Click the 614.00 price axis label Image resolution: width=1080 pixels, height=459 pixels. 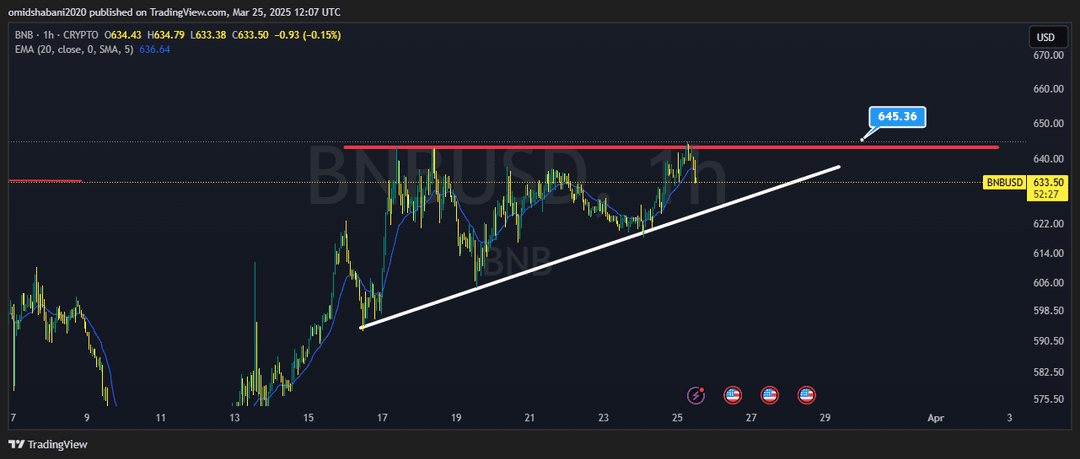(x=1048, y=253)
